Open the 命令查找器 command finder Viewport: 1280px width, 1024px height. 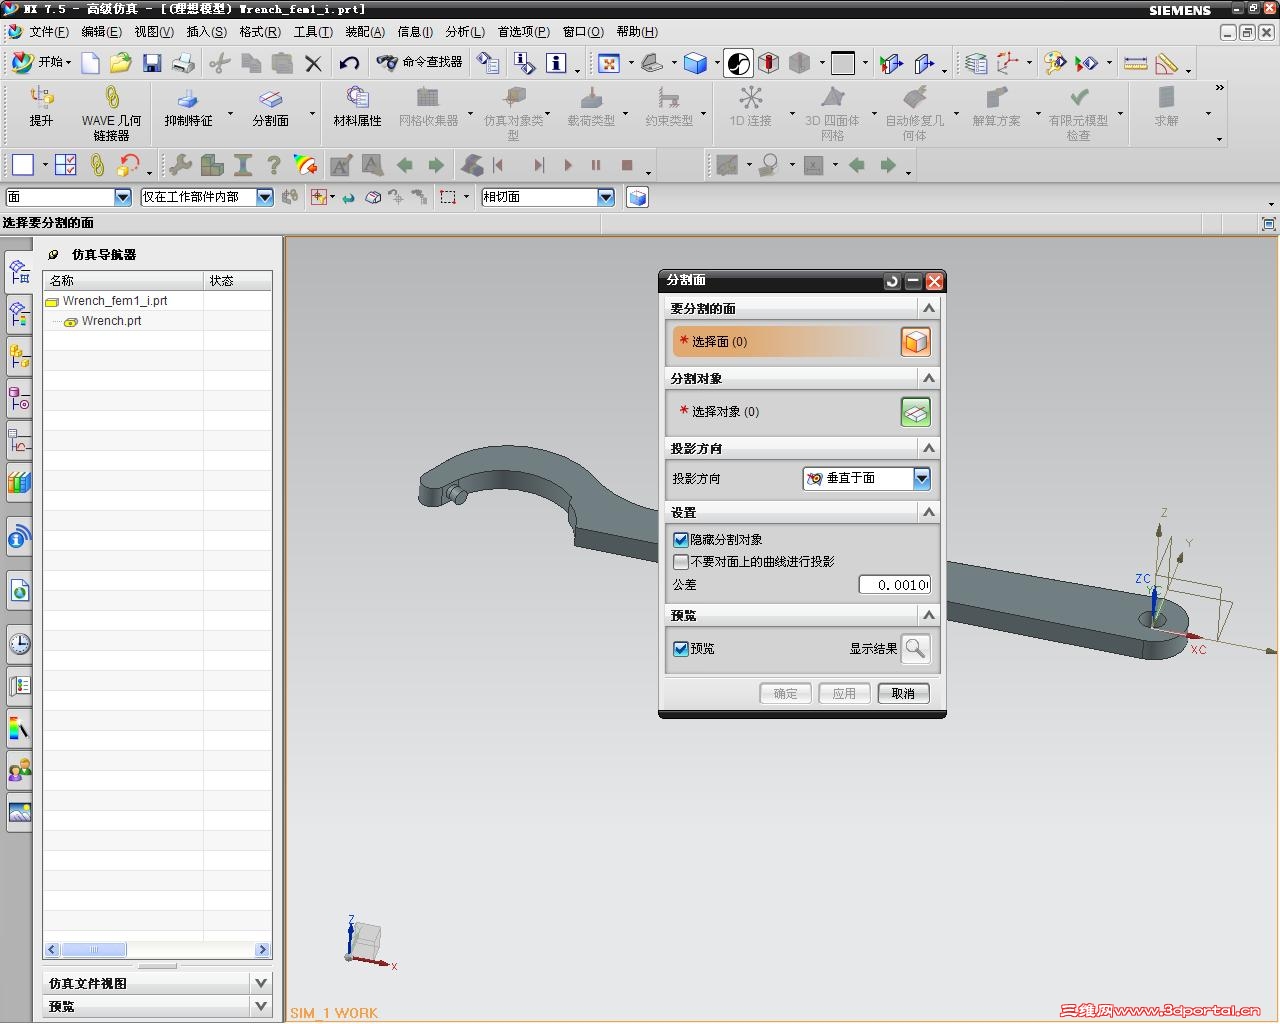coord(419,63)
